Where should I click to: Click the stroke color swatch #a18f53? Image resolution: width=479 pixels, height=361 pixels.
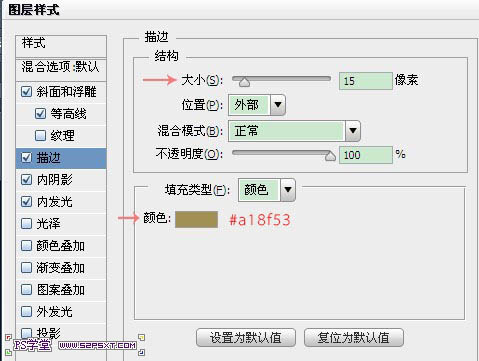[x=196, y=219]
